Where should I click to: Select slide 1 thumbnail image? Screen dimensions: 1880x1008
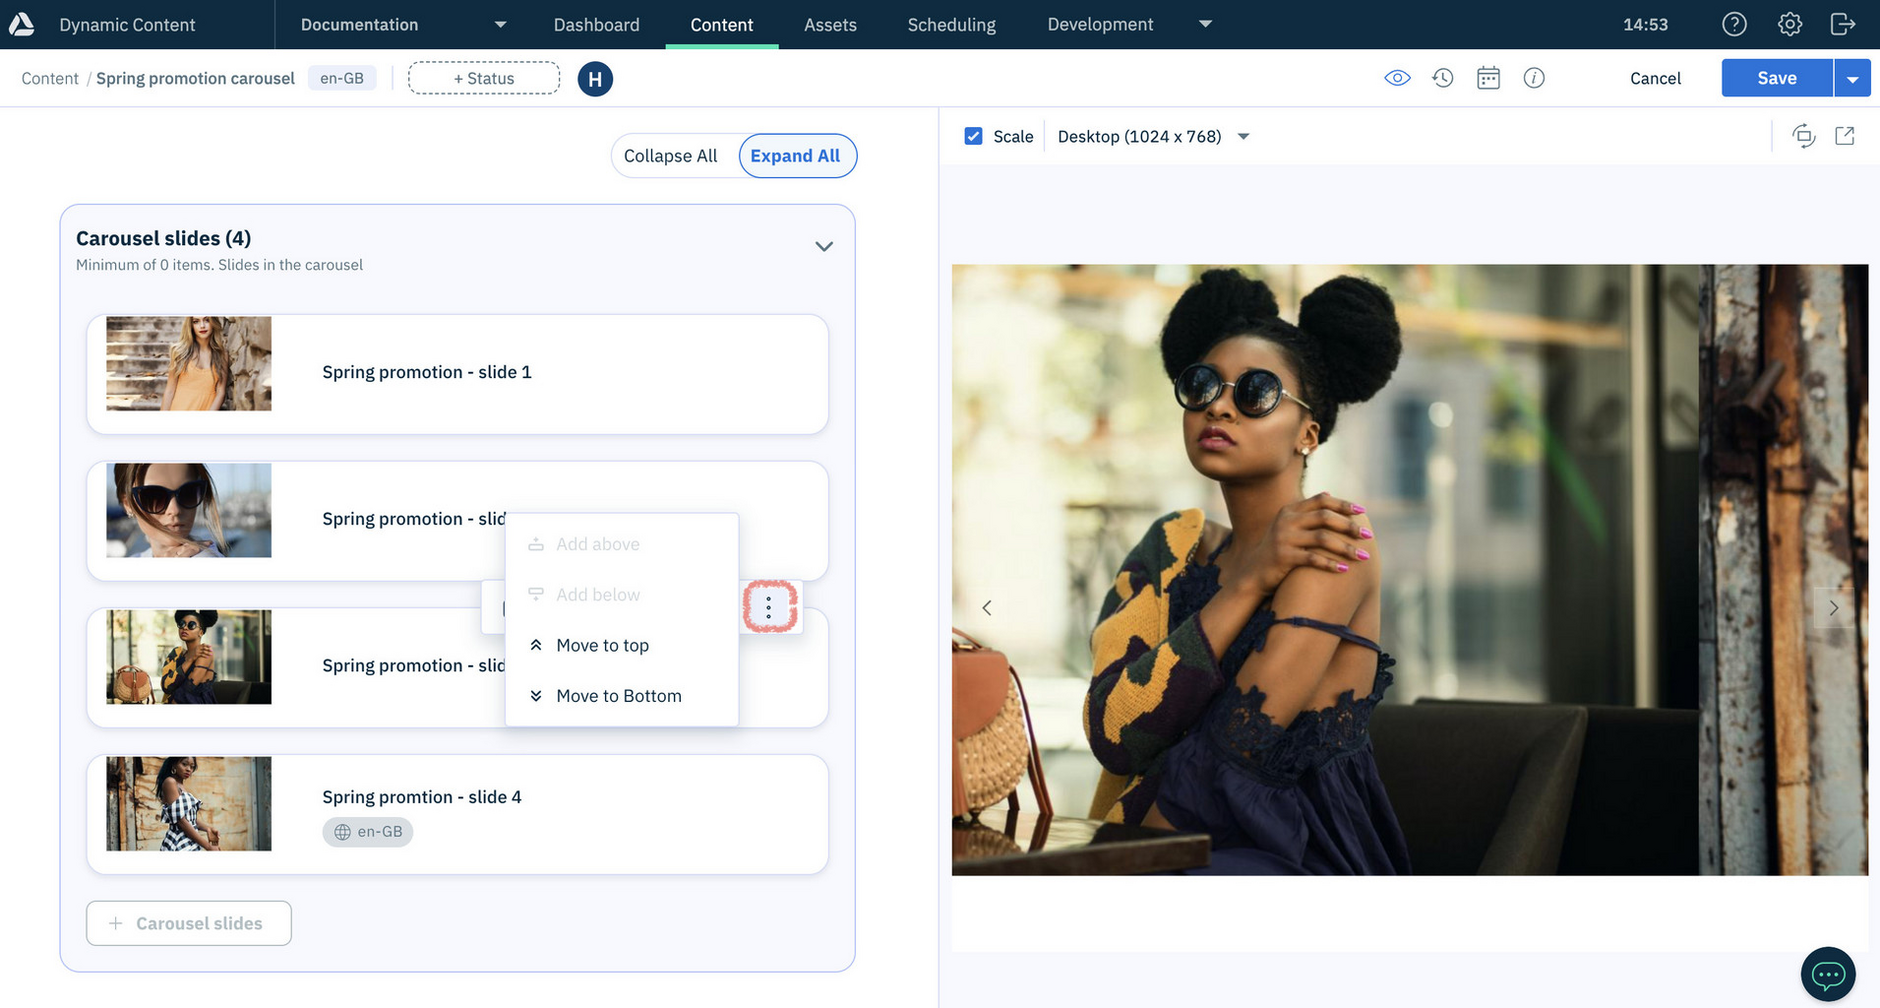pyautogui.click(x=189, y=364)
